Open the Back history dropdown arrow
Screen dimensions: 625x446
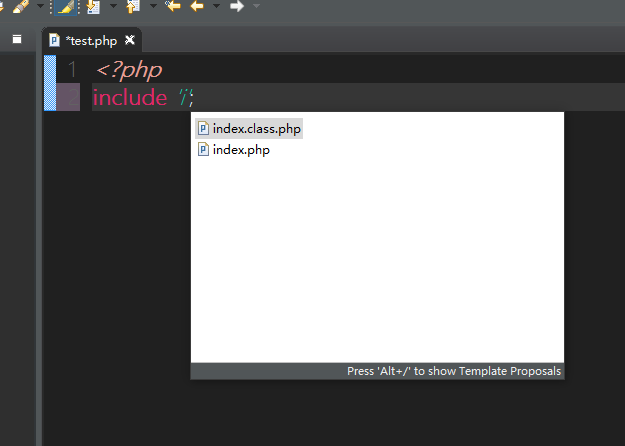coord(216,6)
